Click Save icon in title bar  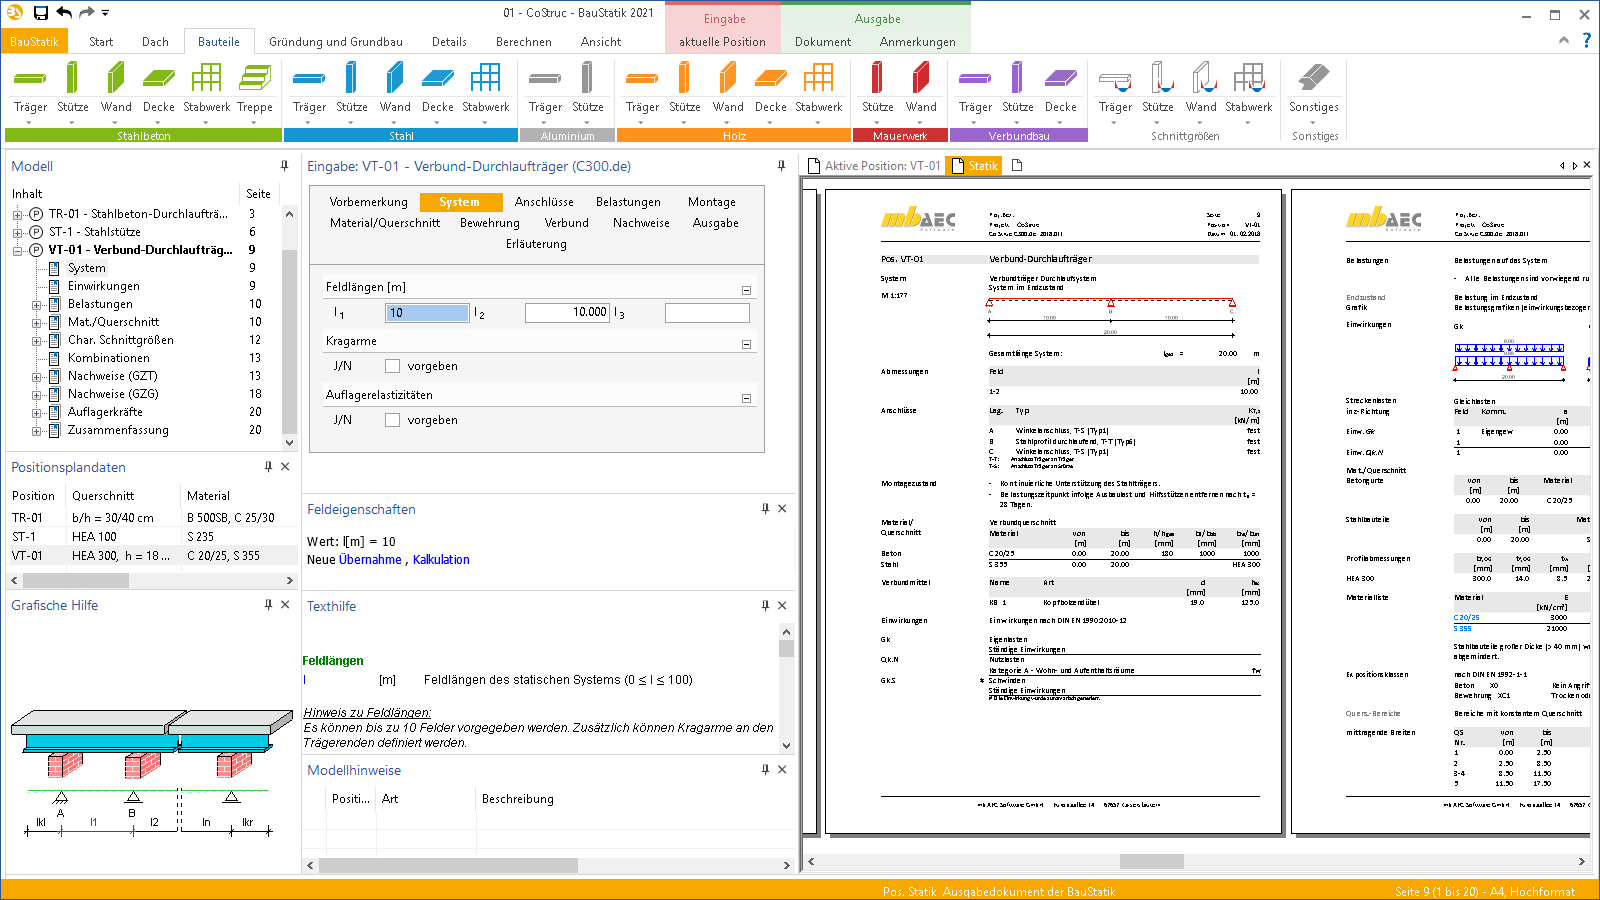[41, 12]
